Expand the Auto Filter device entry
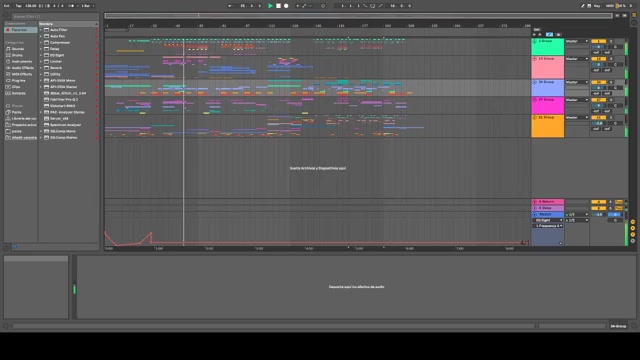This screenshot has height=360, width=640. click(x=41, y=30)
